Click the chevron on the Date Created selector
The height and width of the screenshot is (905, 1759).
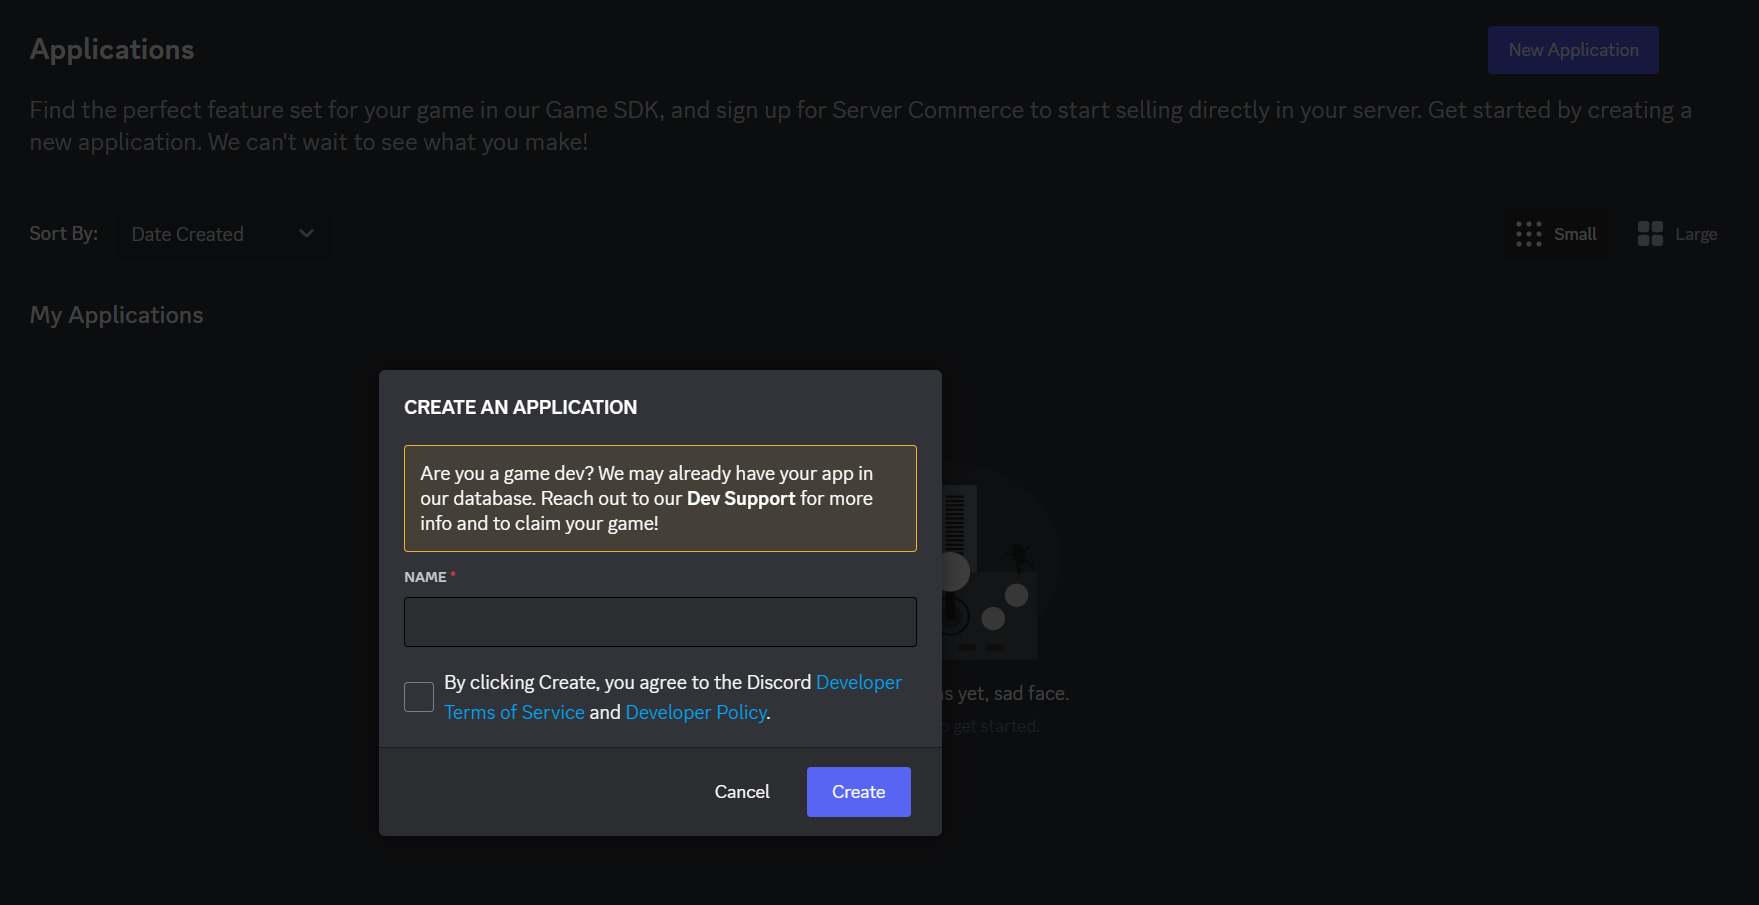pos(306,233)
